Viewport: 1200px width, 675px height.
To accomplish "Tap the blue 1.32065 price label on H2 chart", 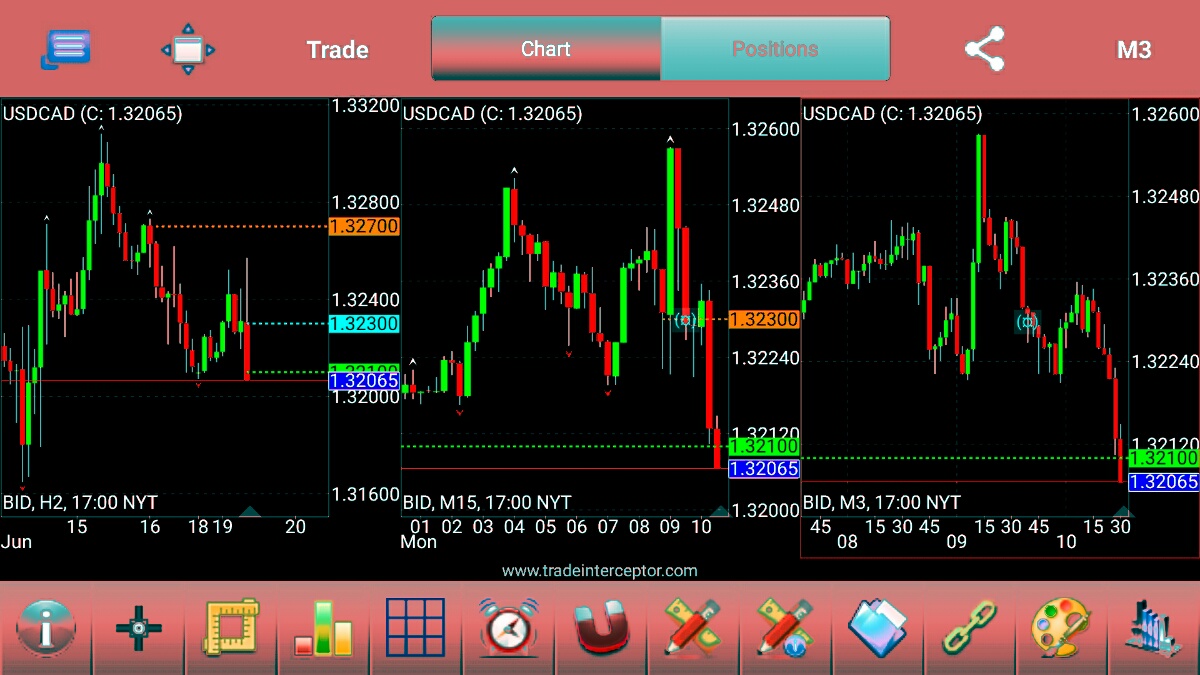I will 364,381.
